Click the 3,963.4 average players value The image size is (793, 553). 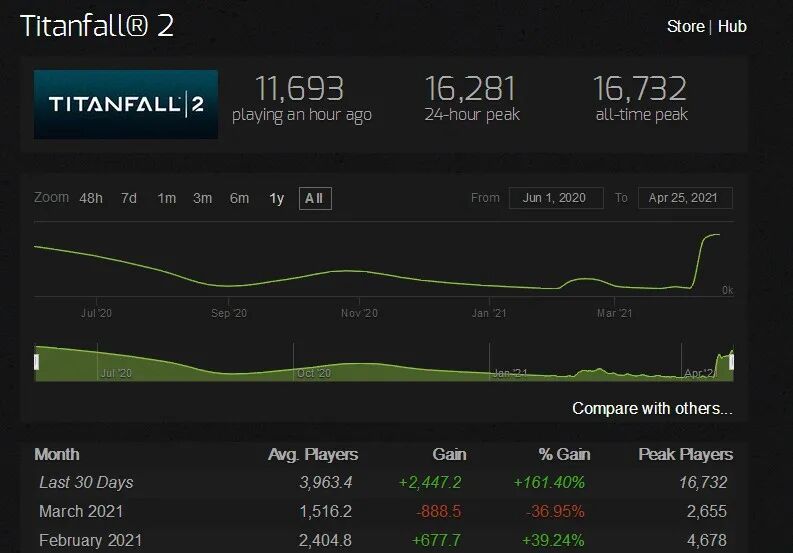[x=326, y=482]
